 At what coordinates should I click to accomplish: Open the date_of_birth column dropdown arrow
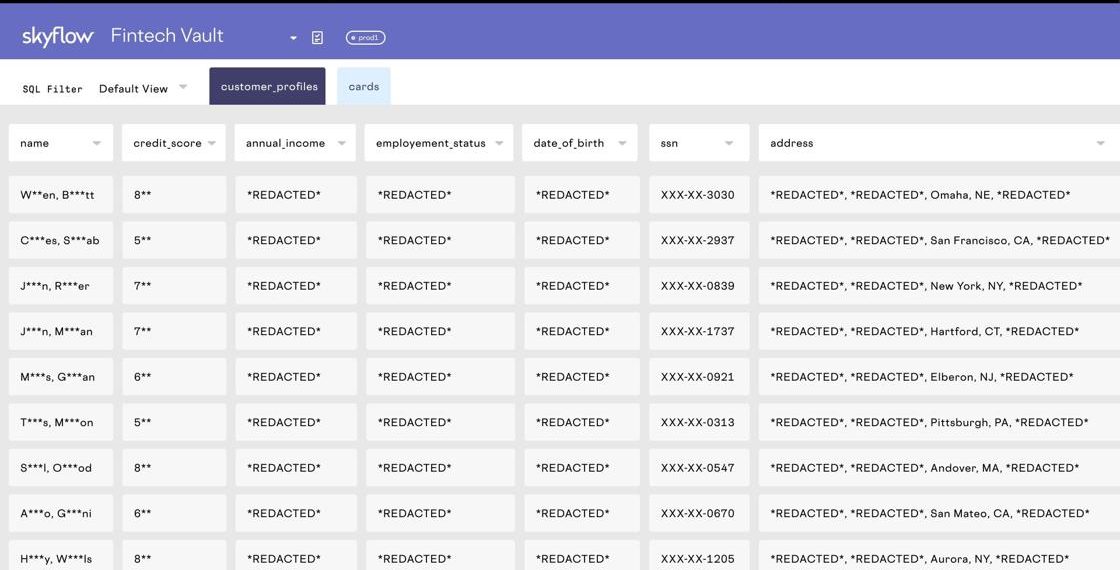pyautogui.click(x=622, y=143)
